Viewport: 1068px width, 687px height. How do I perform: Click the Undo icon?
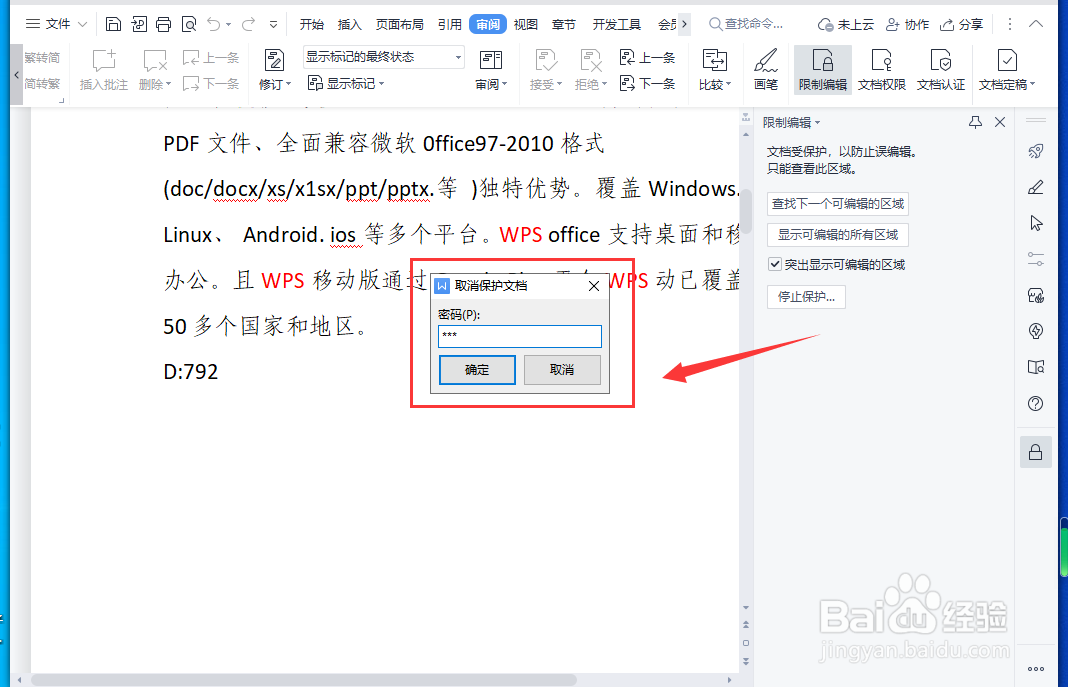214,25
